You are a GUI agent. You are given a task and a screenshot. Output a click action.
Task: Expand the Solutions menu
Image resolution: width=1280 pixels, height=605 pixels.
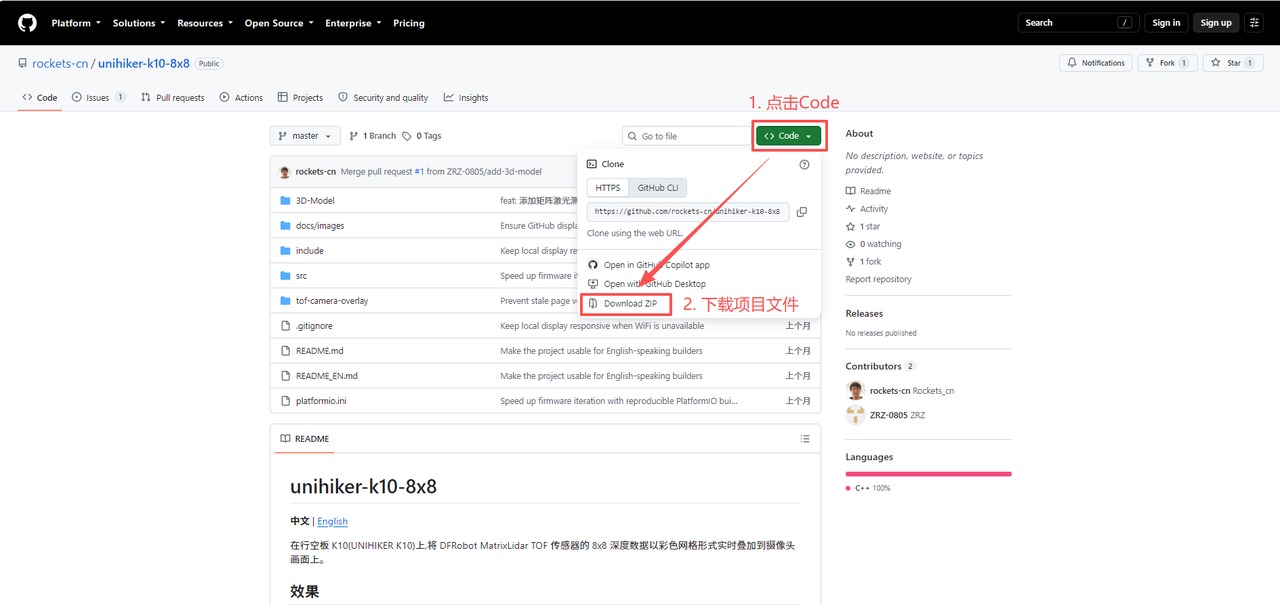(x=138, y=23)
